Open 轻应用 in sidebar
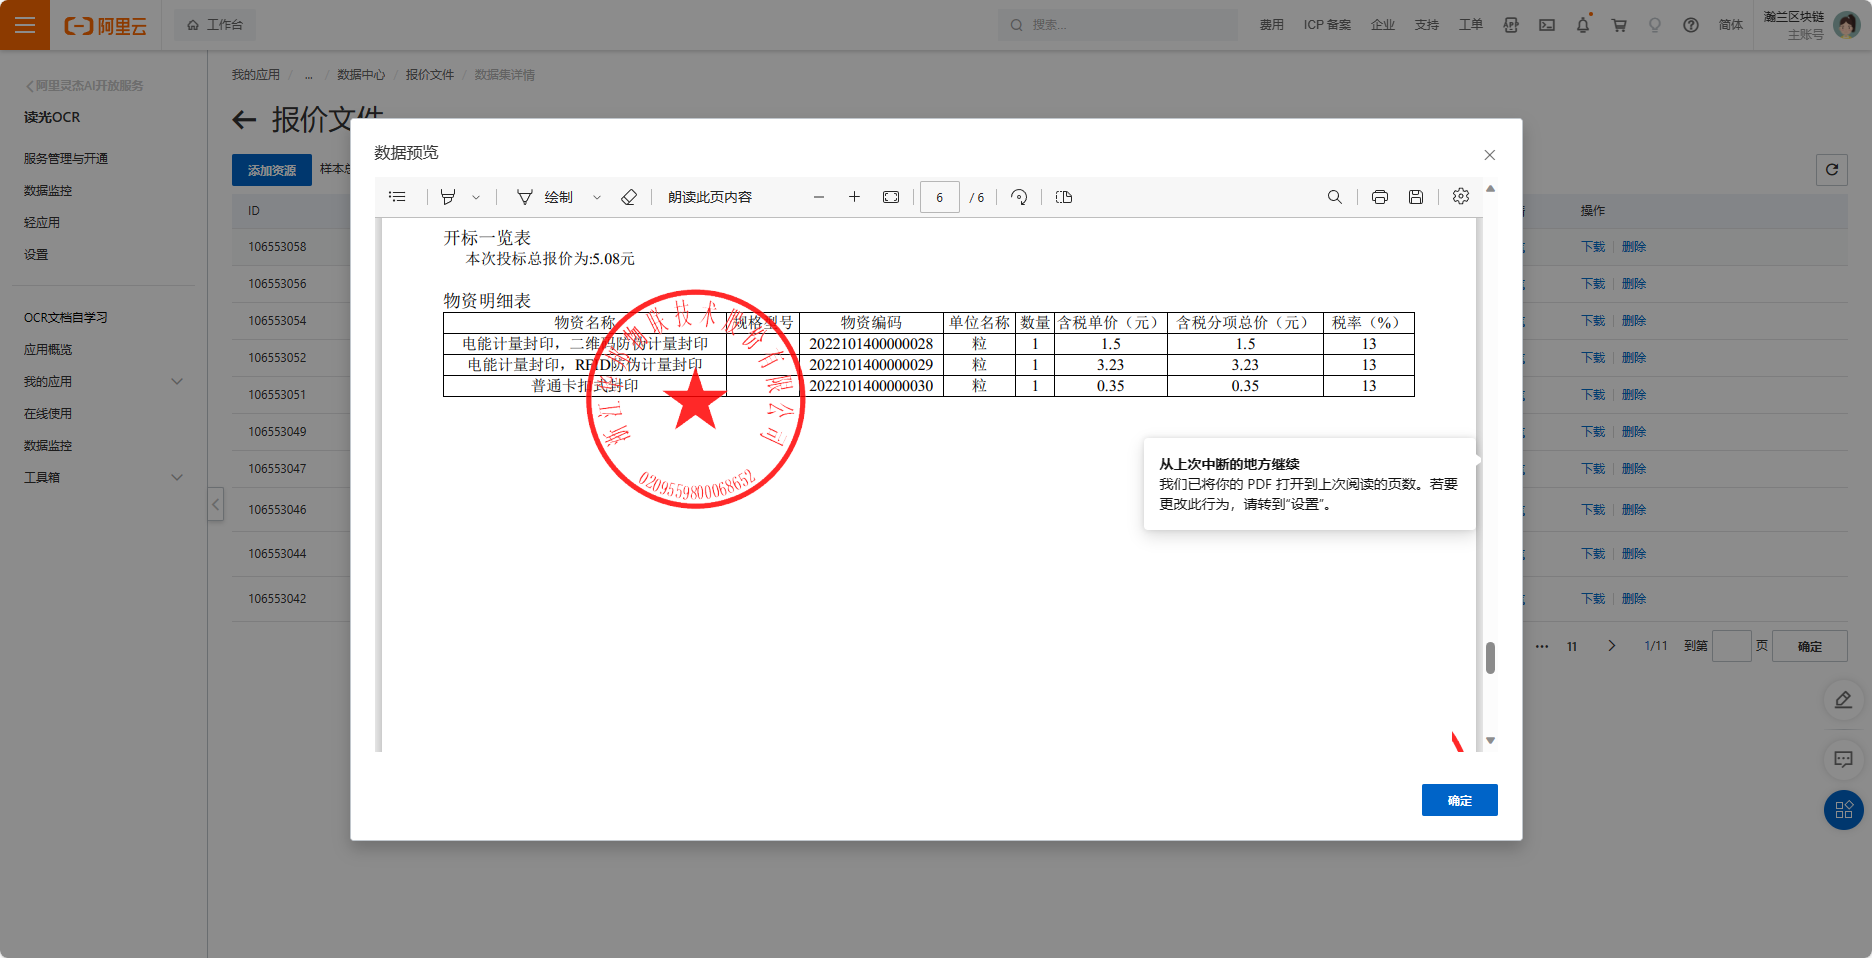Viewport: 1872px width, 958px height. coord(42,223)
